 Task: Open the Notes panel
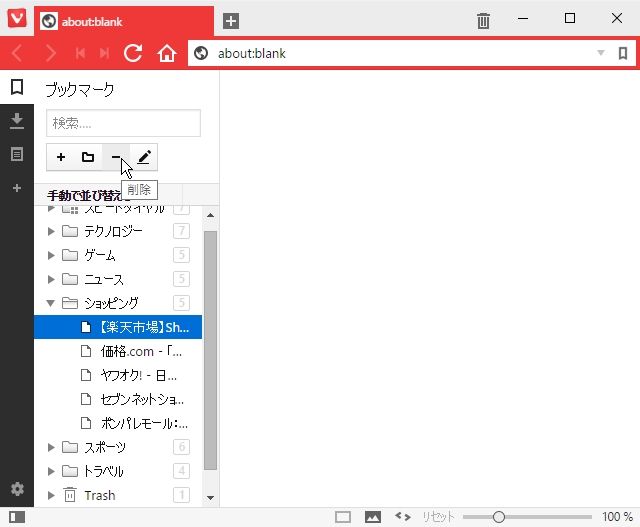click(17, 154)
